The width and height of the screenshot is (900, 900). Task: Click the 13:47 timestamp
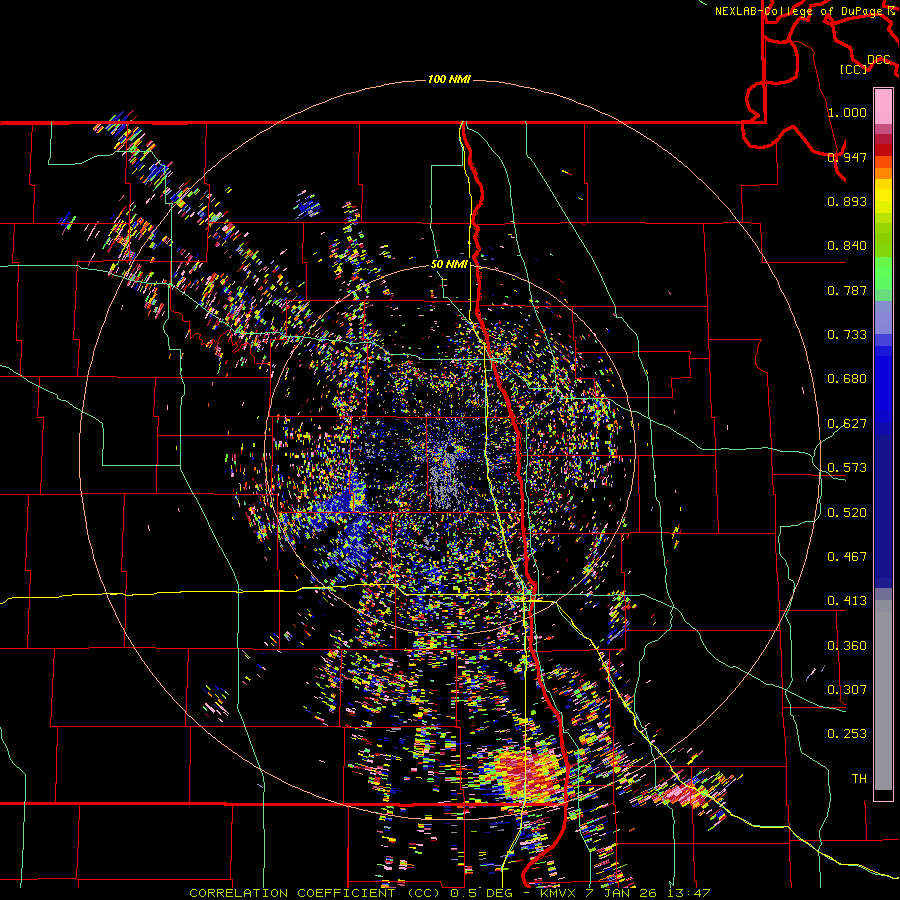pos(689,893)
